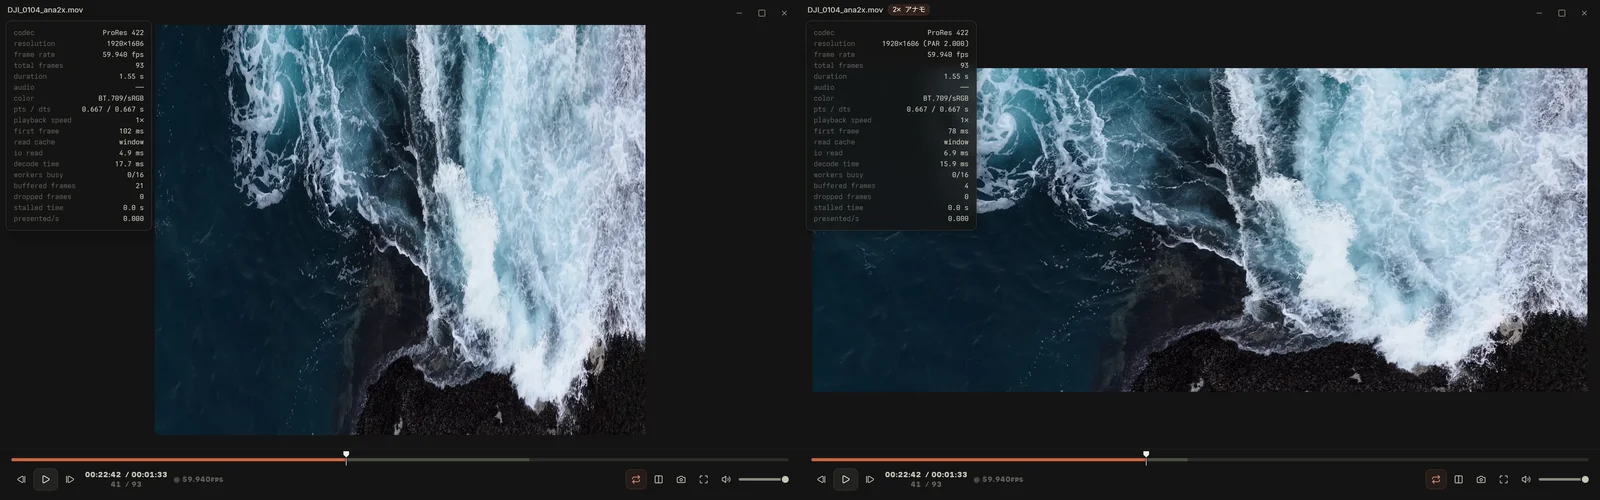1600x500 pixels.
Task: Play the video in the left window
Action: click(x=45, y=480)
